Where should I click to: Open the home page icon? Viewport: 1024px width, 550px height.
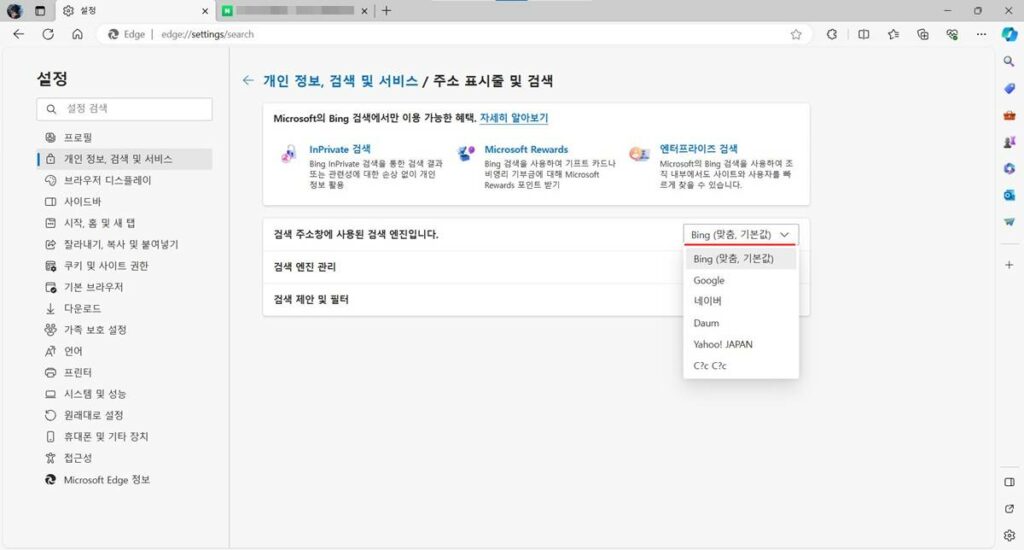point(77,34)
